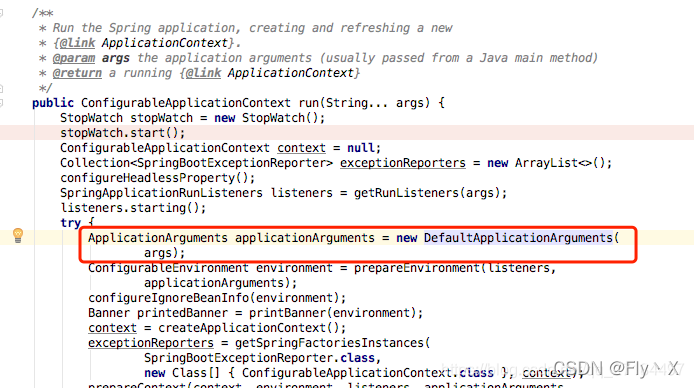Screen dimensions: 694x388
Task: Click the try keyword
Action: pos(71,223)
